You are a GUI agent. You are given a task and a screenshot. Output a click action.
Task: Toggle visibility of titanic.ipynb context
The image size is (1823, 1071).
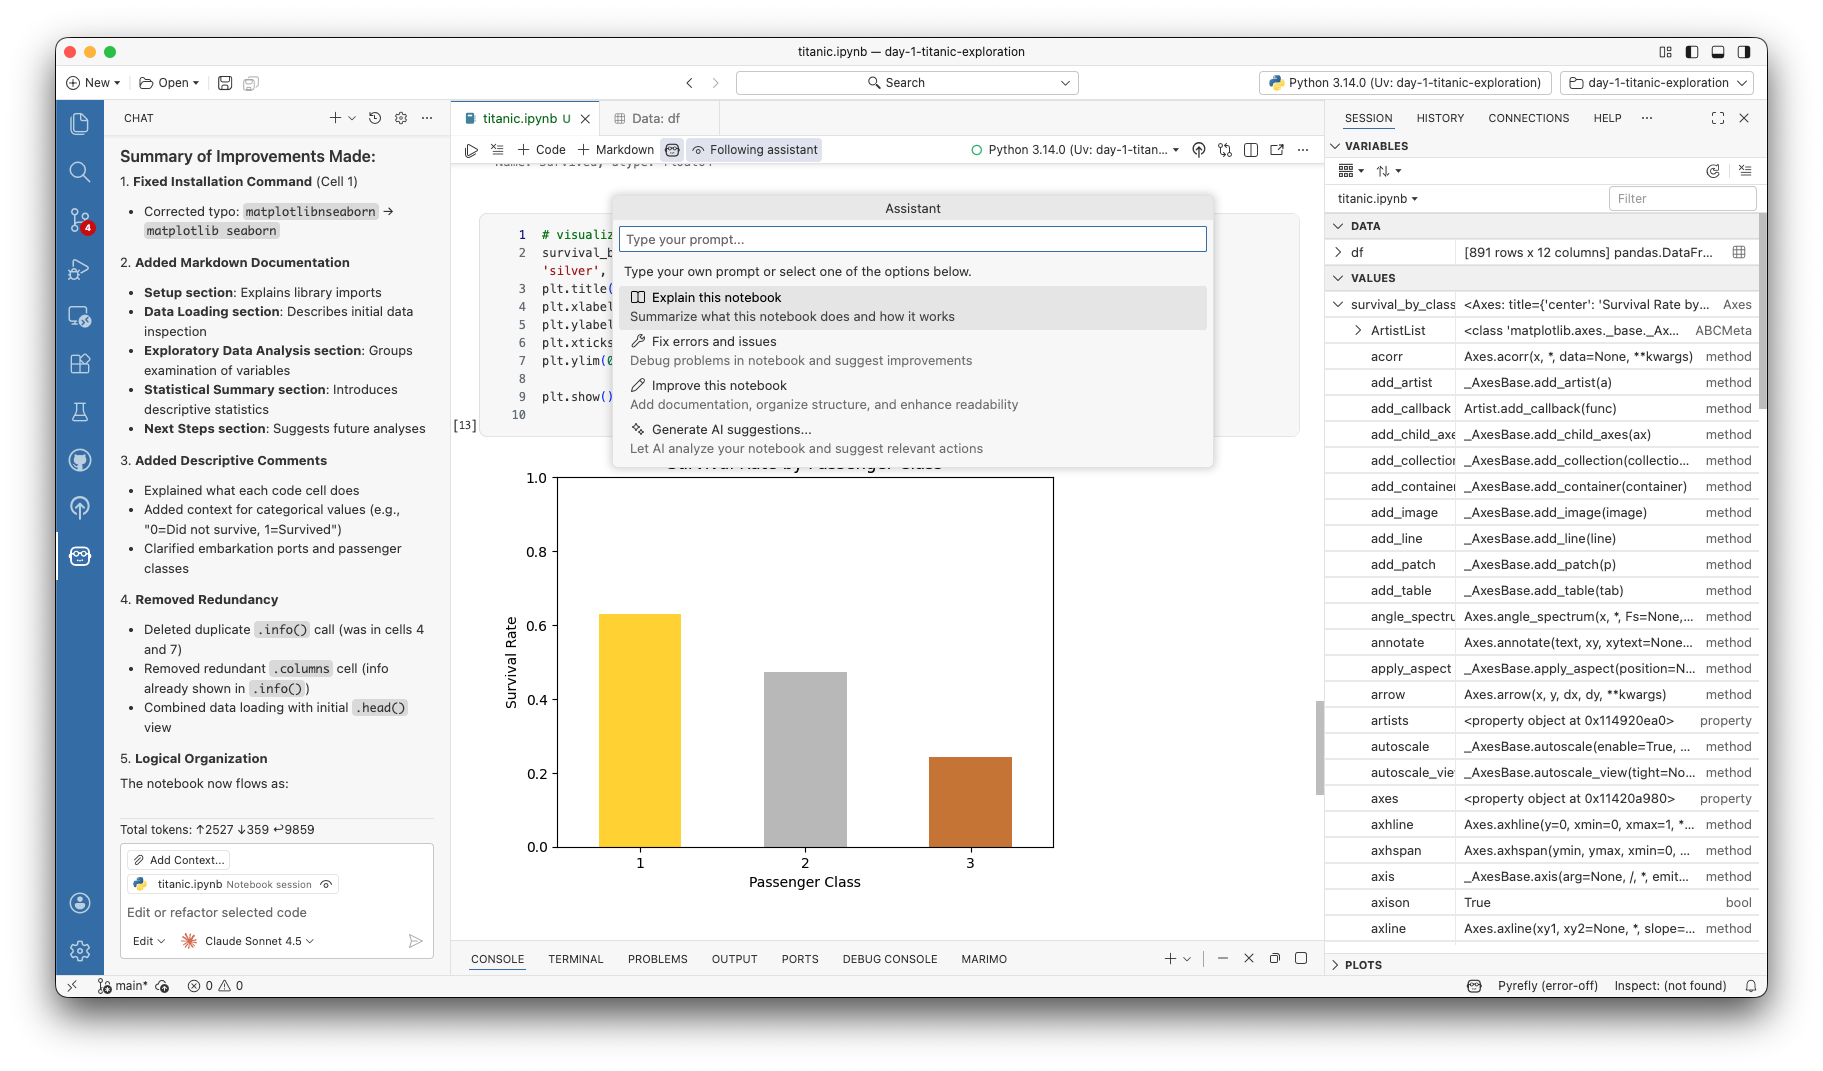point(326,884)
